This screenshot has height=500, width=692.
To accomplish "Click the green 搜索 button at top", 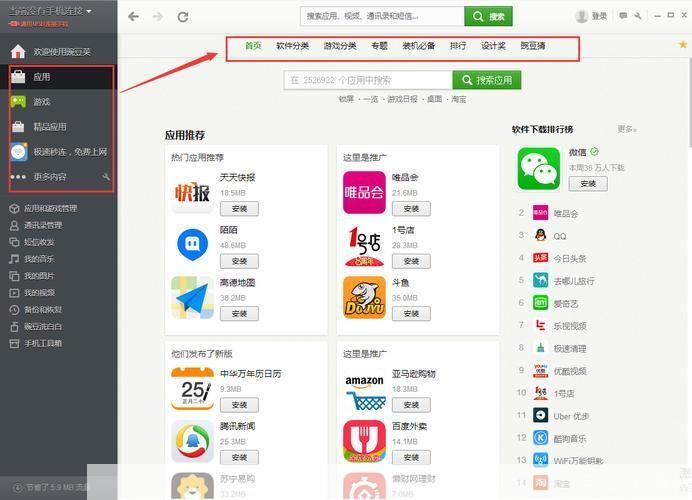I will pyautogui.click(x=489, y=16).
